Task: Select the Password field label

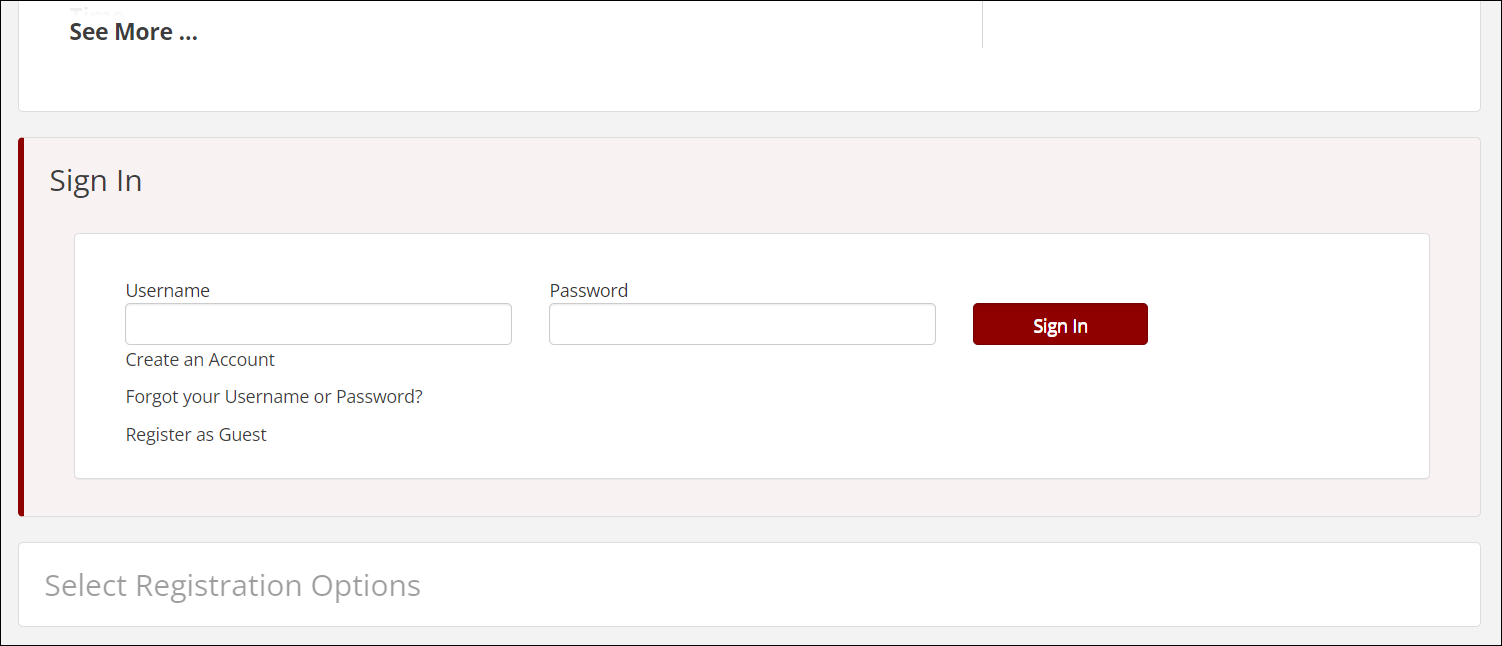Action: (x=588, y=290)
